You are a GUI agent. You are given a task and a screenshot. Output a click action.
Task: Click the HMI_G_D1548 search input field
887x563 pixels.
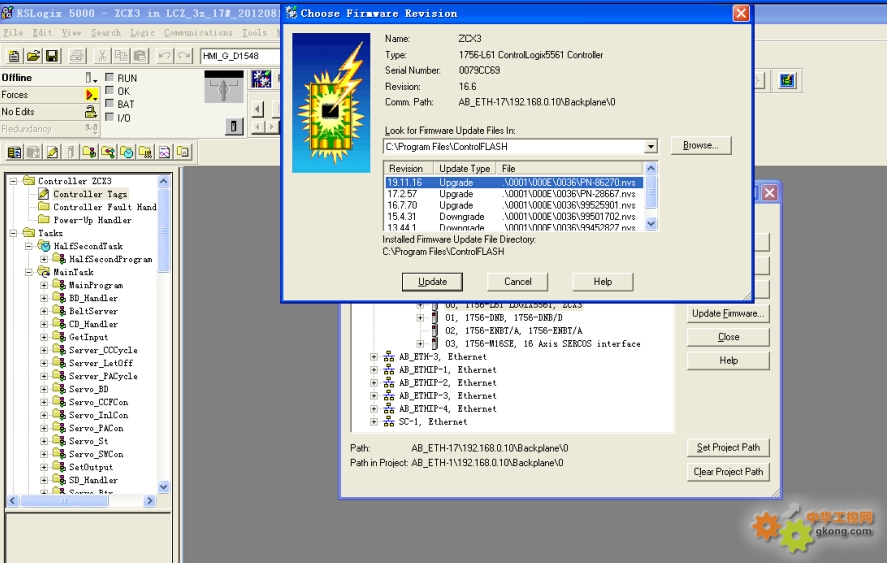(x=240, y=56)
